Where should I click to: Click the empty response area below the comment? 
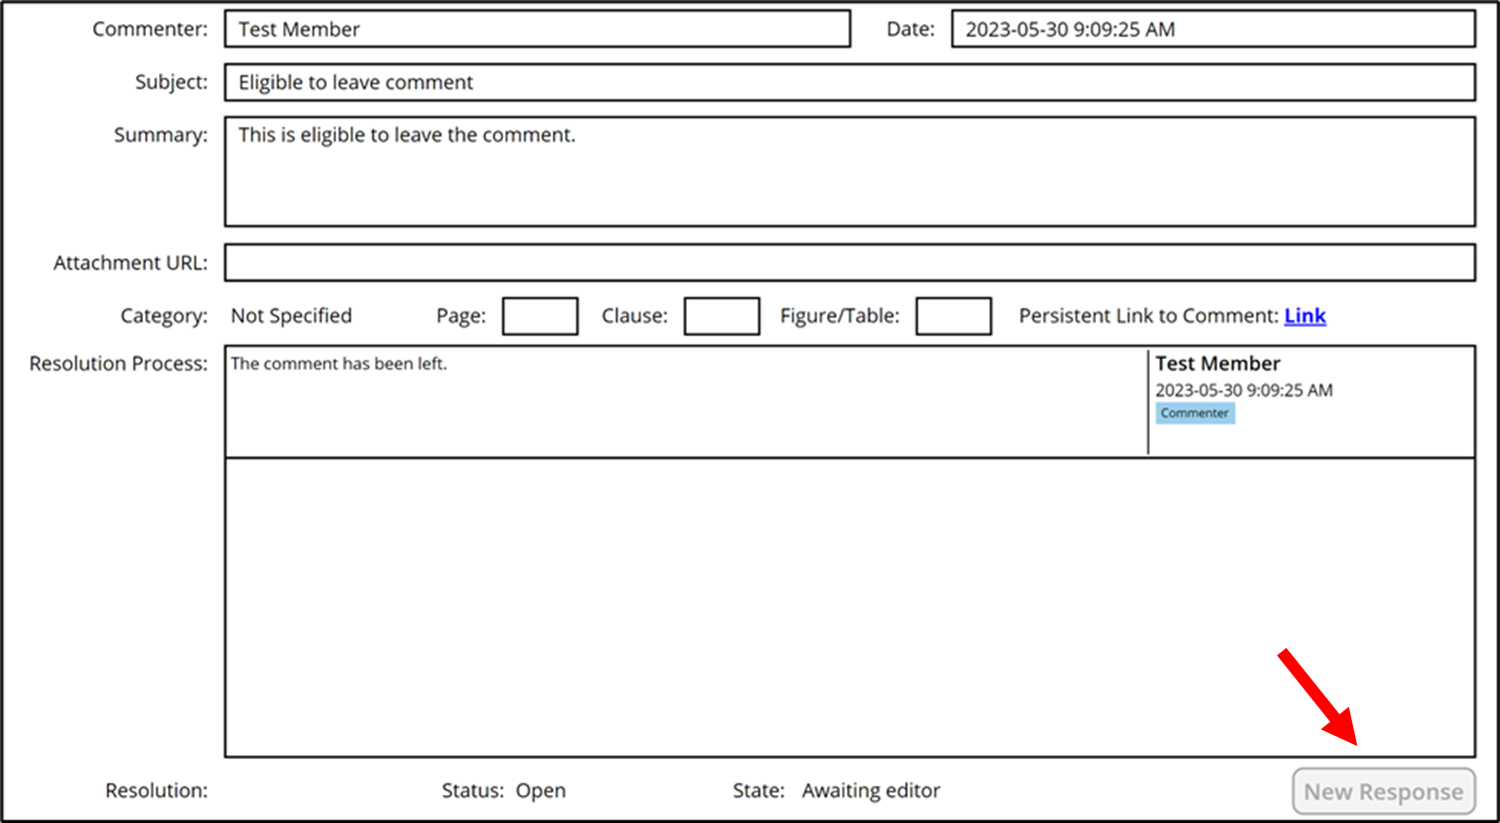(x=849, y=606)
